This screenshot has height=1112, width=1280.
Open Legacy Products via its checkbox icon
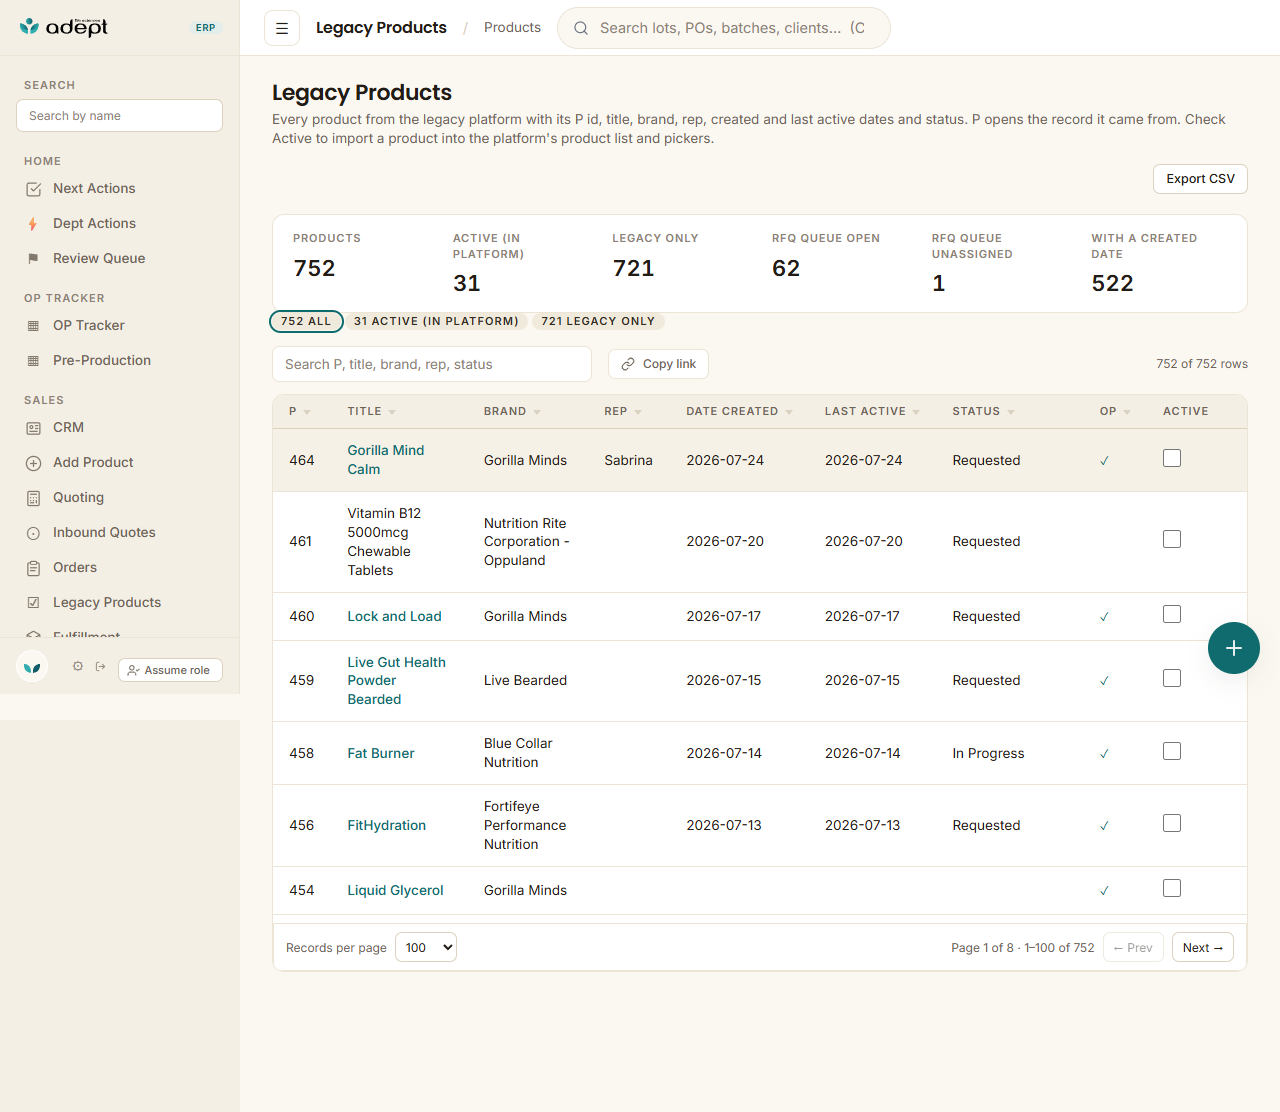click(x=33, y=603)
